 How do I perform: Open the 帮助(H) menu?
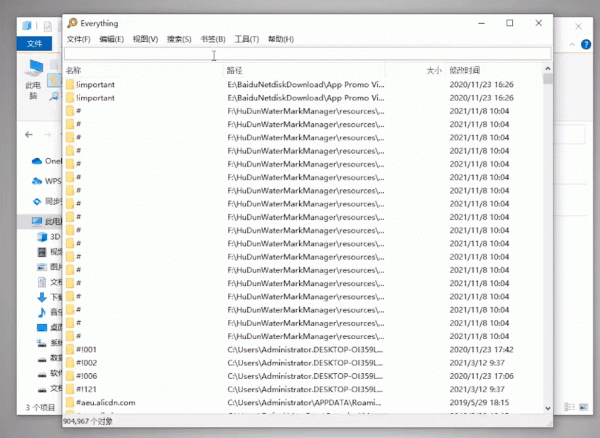click(x=281, y=39)
